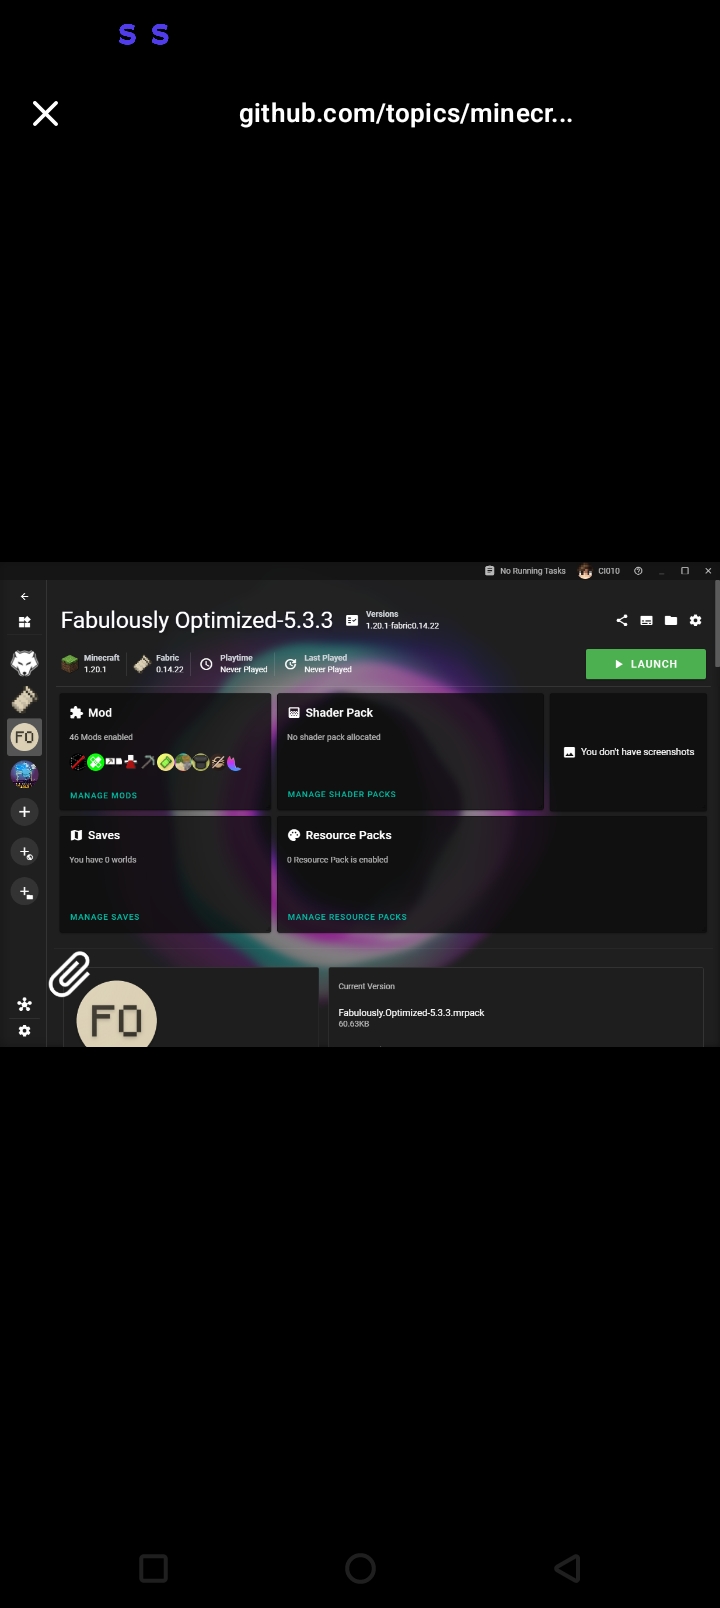This screenshot has height=1608, width=720.
Task: Click the plus-with-globe import icon
Action: 24,852
